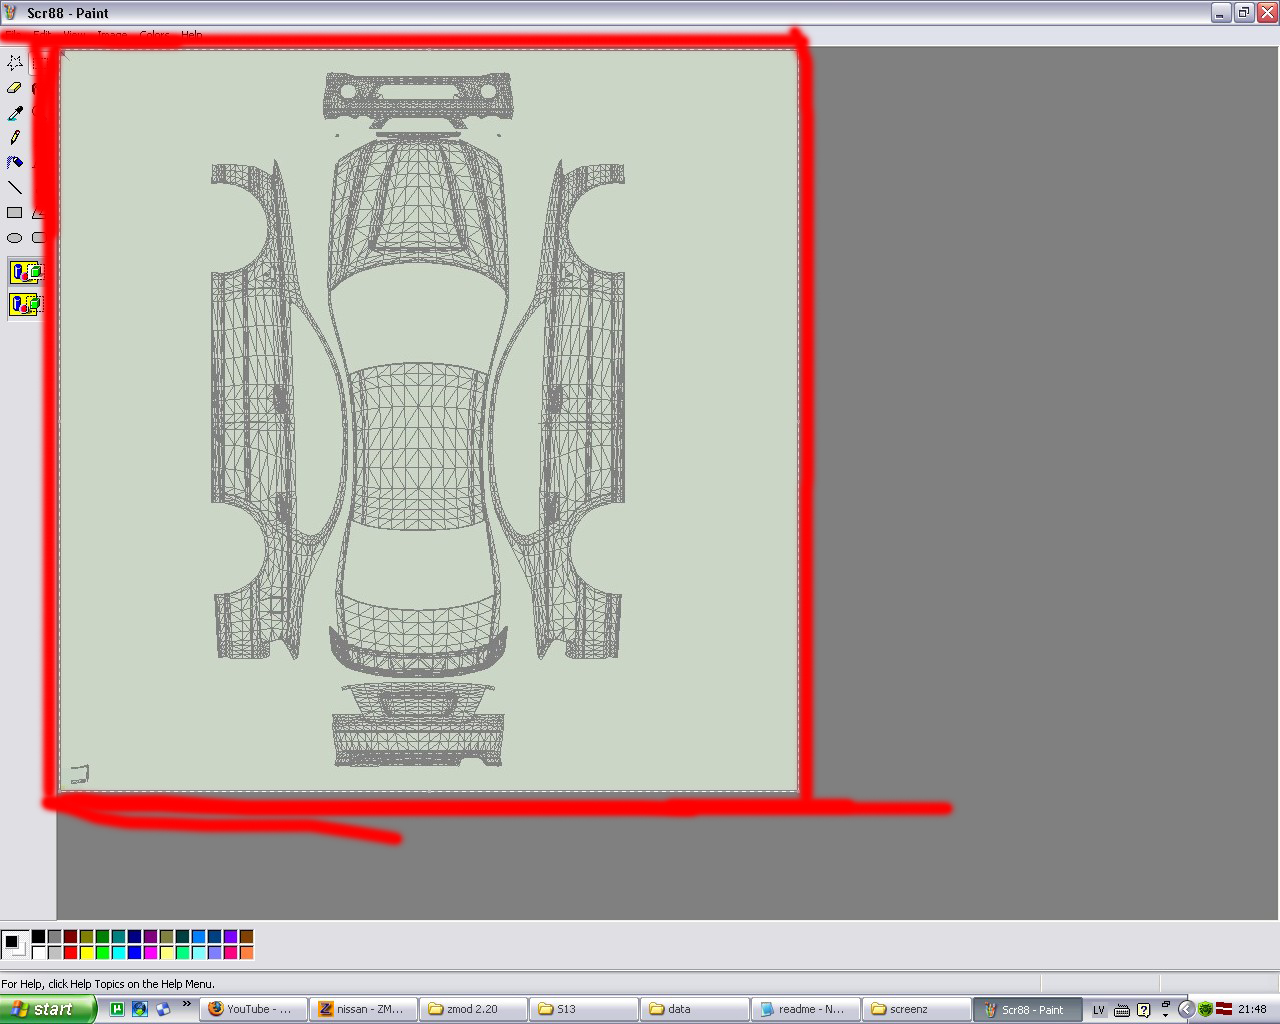Screen dimensions: 1280x1024
Task: Select the Free-Form Select tool
Action: [x=15, y=62]
